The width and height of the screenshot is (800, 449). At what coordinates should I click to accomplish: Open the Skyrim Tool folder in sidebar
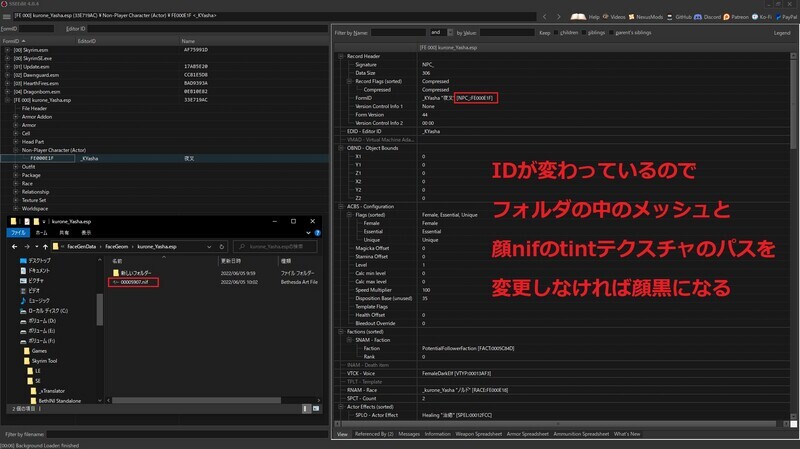click(x=44, y=361)
